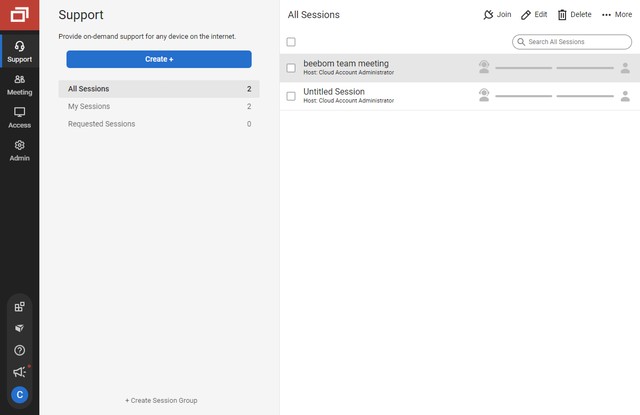
Task: Click the Search All Sessions field
Action: coord(572,42)
